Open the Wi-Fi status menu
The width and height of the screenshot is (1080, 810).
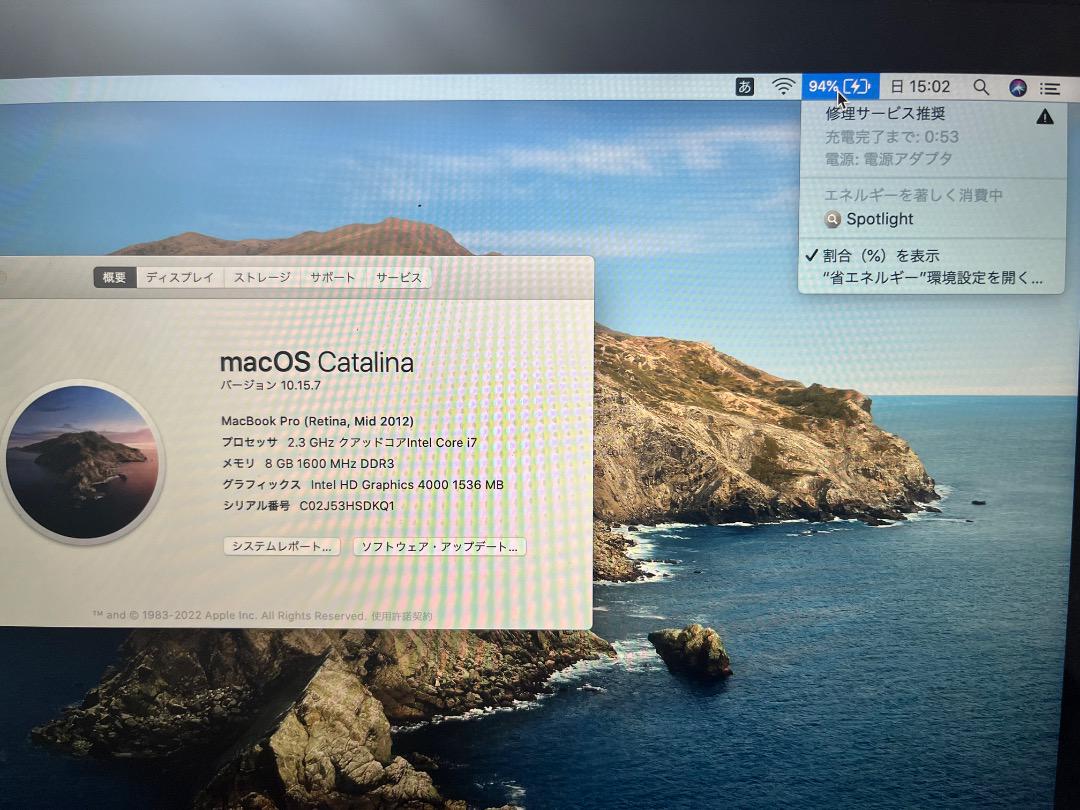click(x=783, y=86)
